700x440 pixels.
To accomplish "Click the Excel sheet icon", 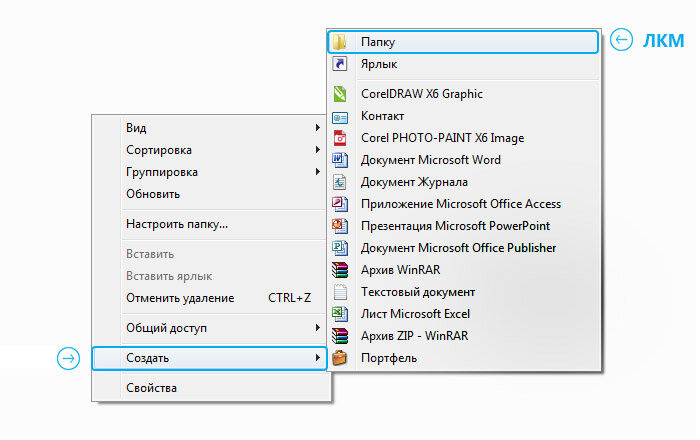I will click(x=340, y=314).
